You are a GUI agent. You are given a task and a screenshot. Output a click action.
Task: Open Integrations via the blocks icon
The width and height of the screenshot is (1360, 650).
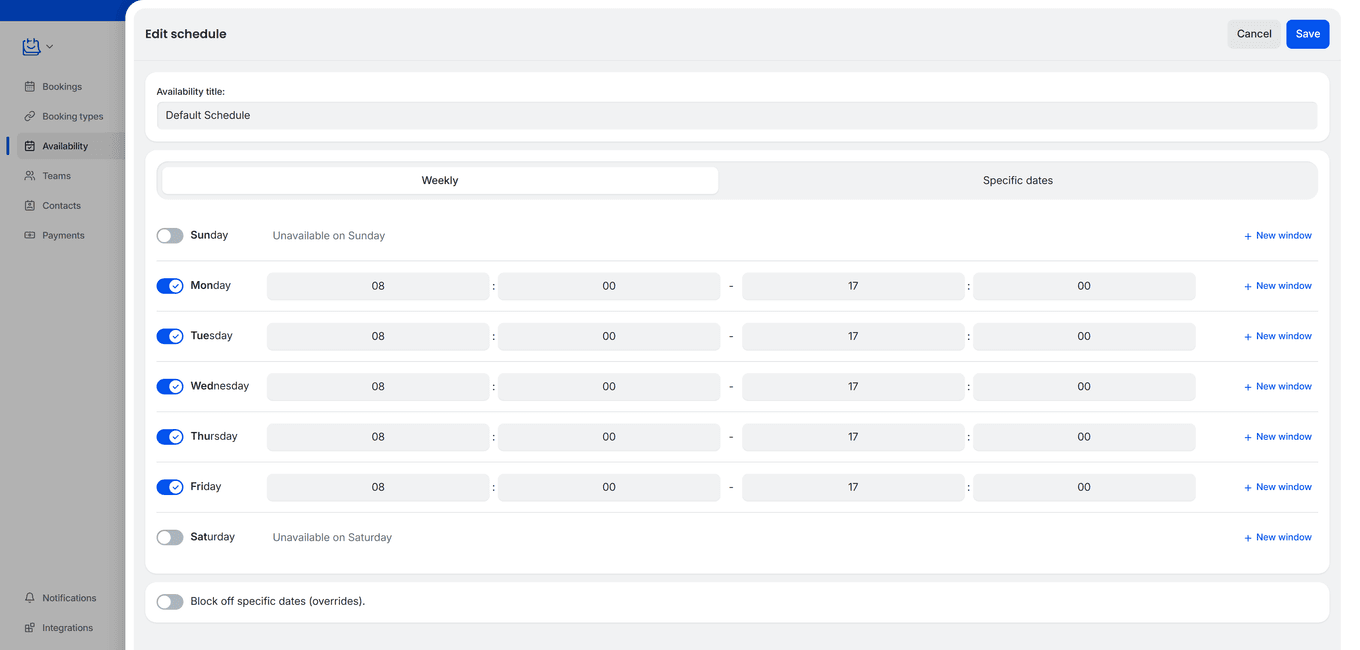(30, 627)
